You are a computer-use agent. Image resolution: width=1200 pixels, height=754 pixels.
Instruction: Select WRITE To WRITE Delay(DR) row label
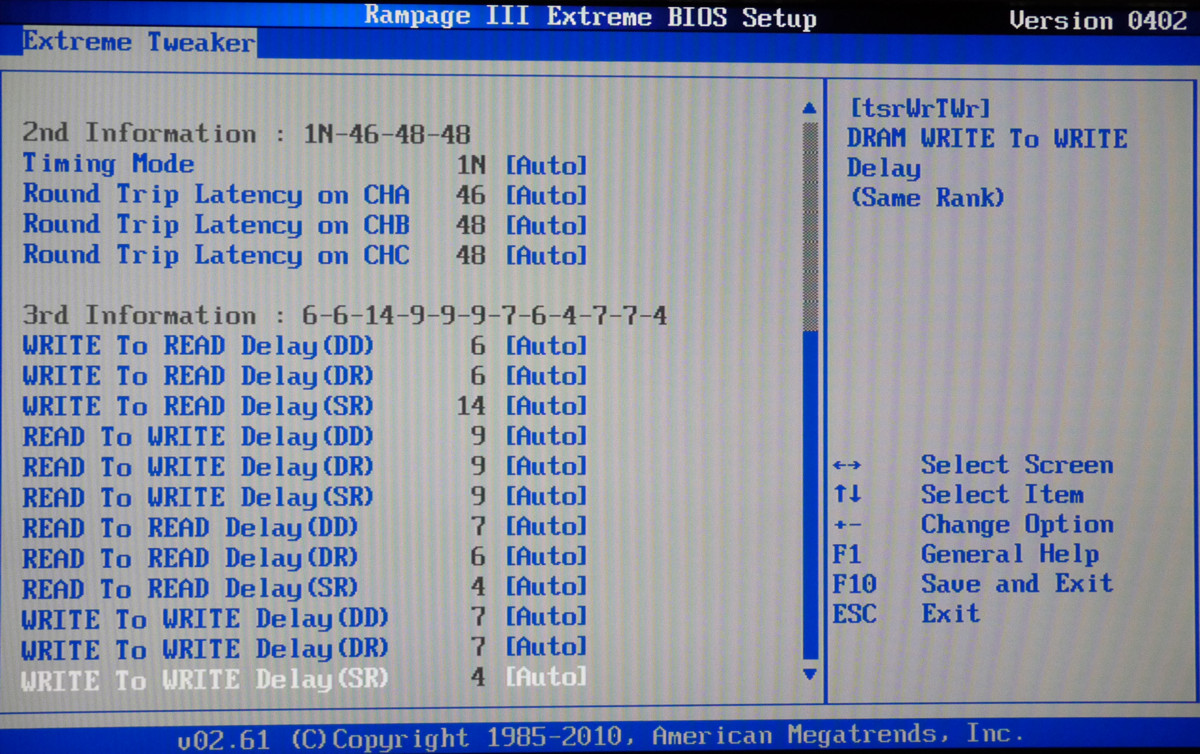pyautogui.click(x=205, y=648)
